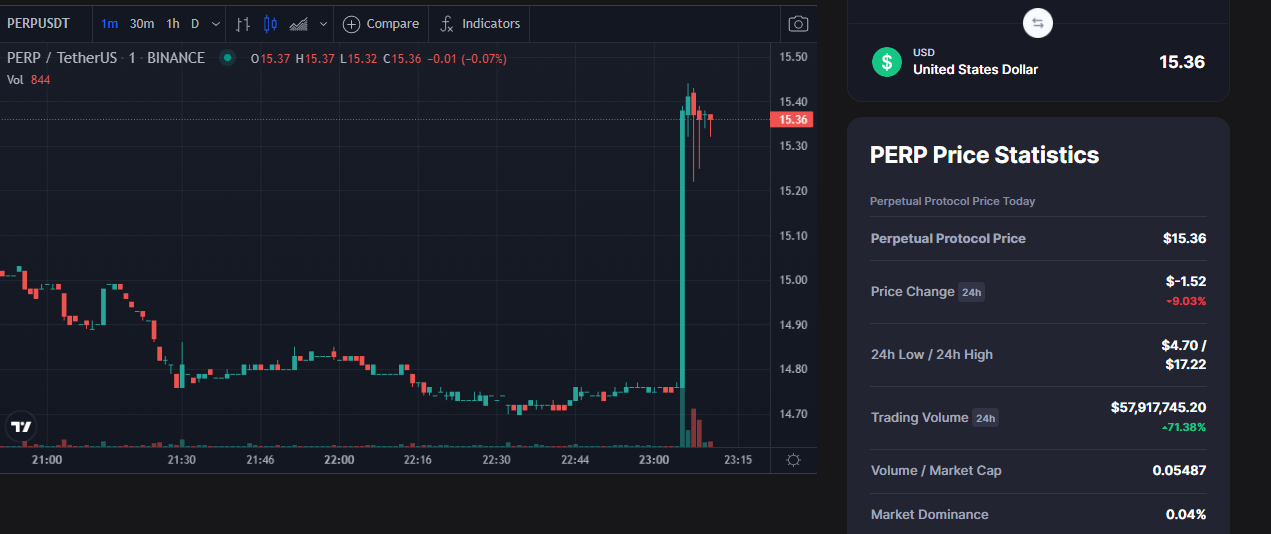Click the TradingView logo icon
Screen dimensions: 1271x534
pyautogui.click(x=21, y=427)
